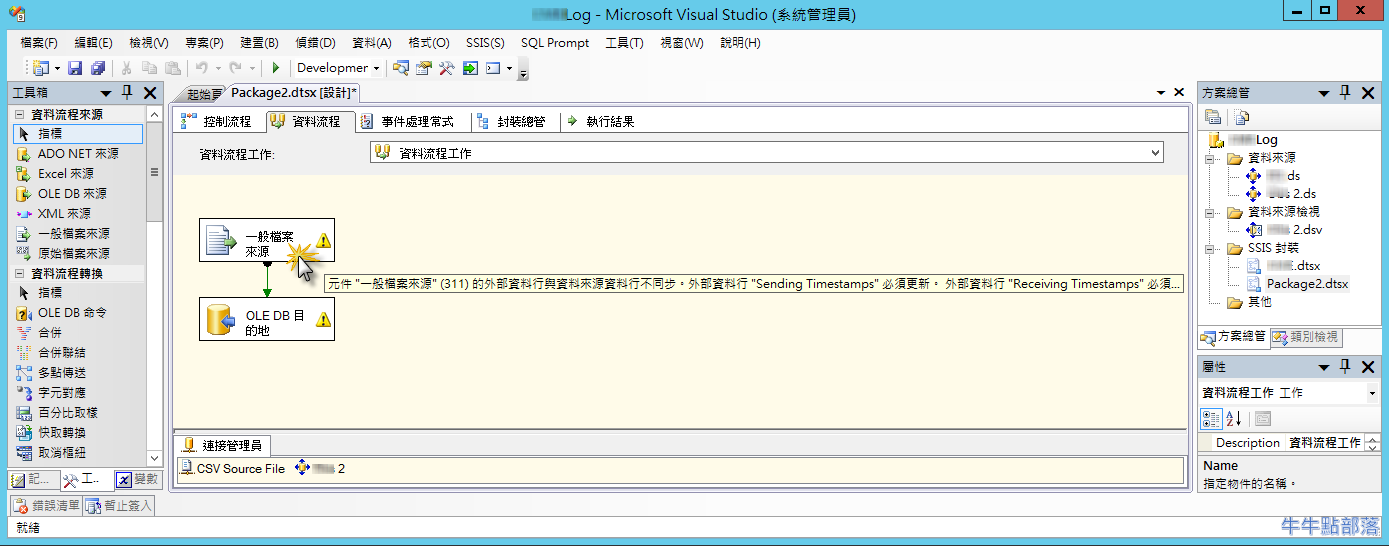Pin the 工具箱 panel with auto-hide toggle
This screenshot has width=1389, height=546.
click(127, 93)
